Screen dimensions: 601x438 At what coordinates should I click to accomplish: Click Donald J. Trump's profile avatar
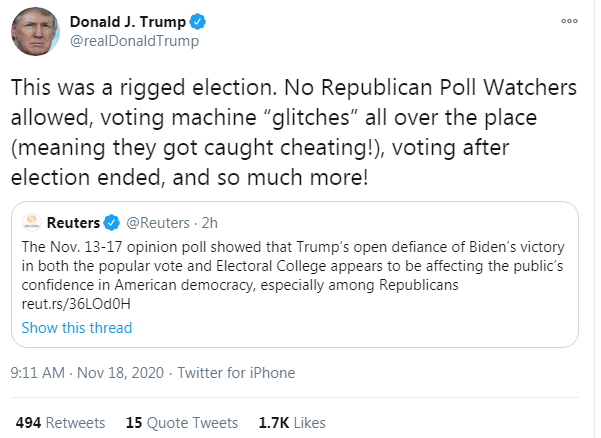(35, 32)
